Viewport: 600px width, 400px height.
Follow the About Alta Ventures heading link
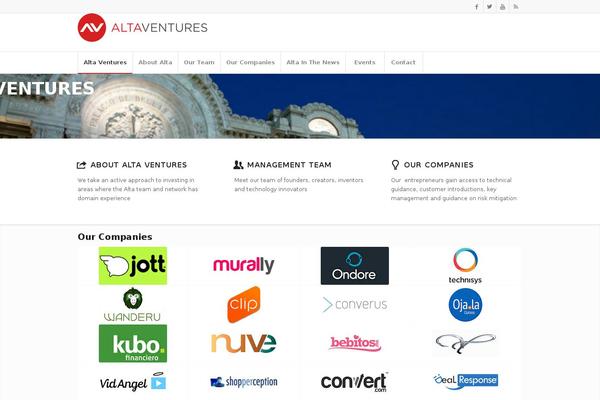139,165
